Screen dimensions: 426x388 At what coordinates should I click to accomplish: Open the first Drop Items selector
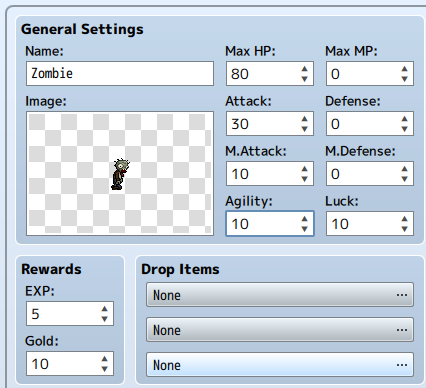(x=280, y=295)
